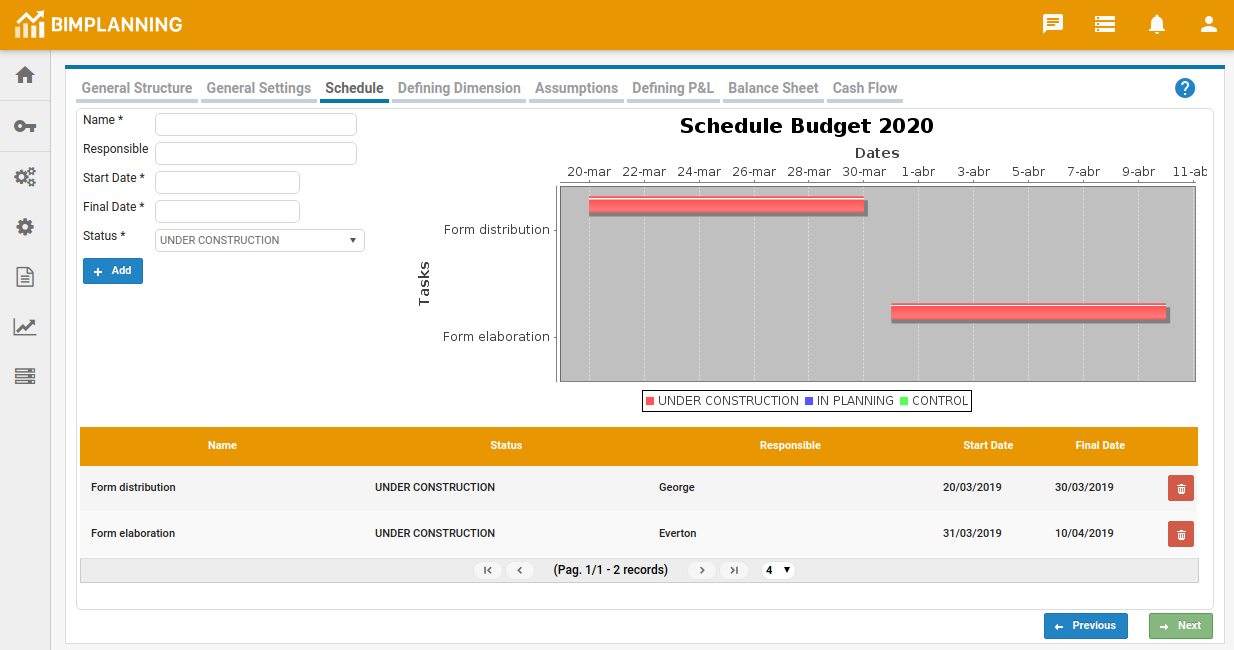This screenshot has height=650, width=1234.
Task: Click the UNDER CONSTRUCTION red legend swatch
Action: 650,401
